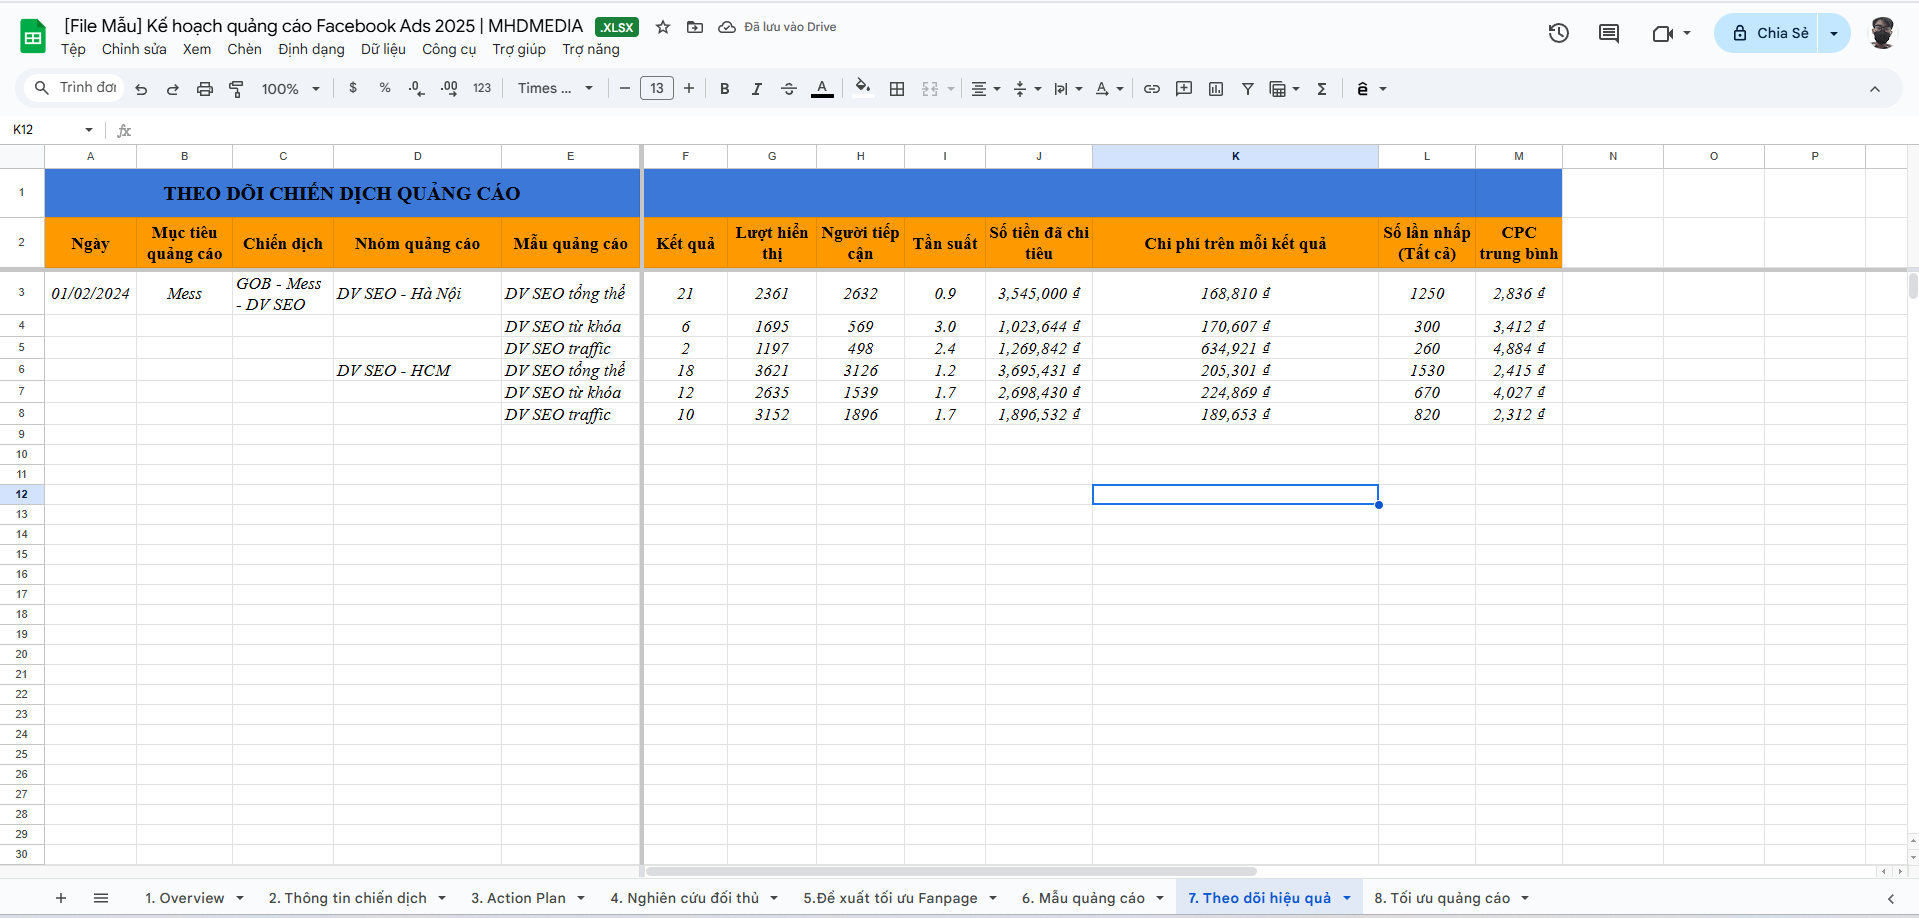The height and width of the screenshot is (918, 1919).
Task: Insert a link with the chain icon
Action: click(x=1152, y=89)
